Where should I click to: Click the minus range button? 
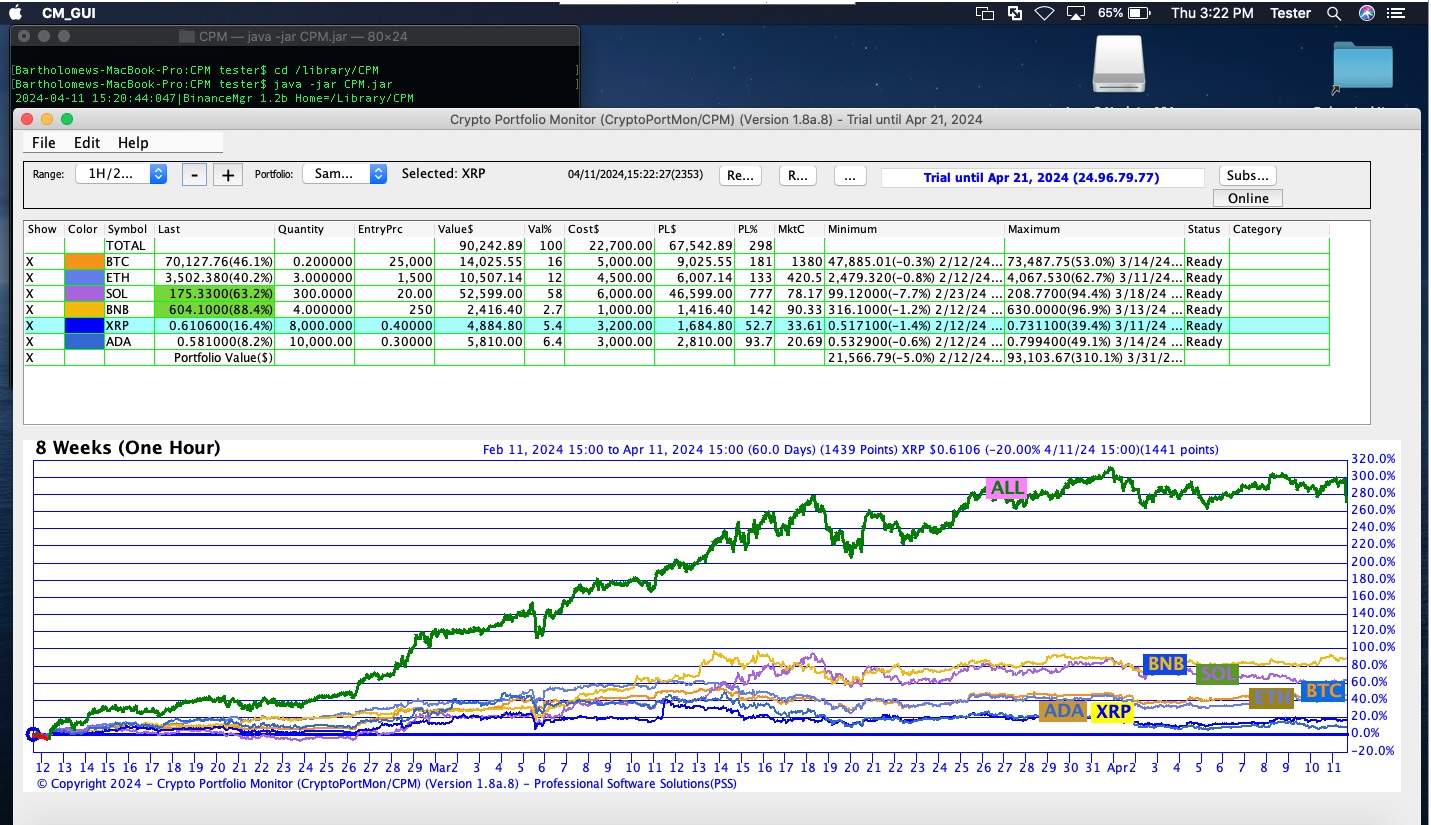tap(195, 175)
